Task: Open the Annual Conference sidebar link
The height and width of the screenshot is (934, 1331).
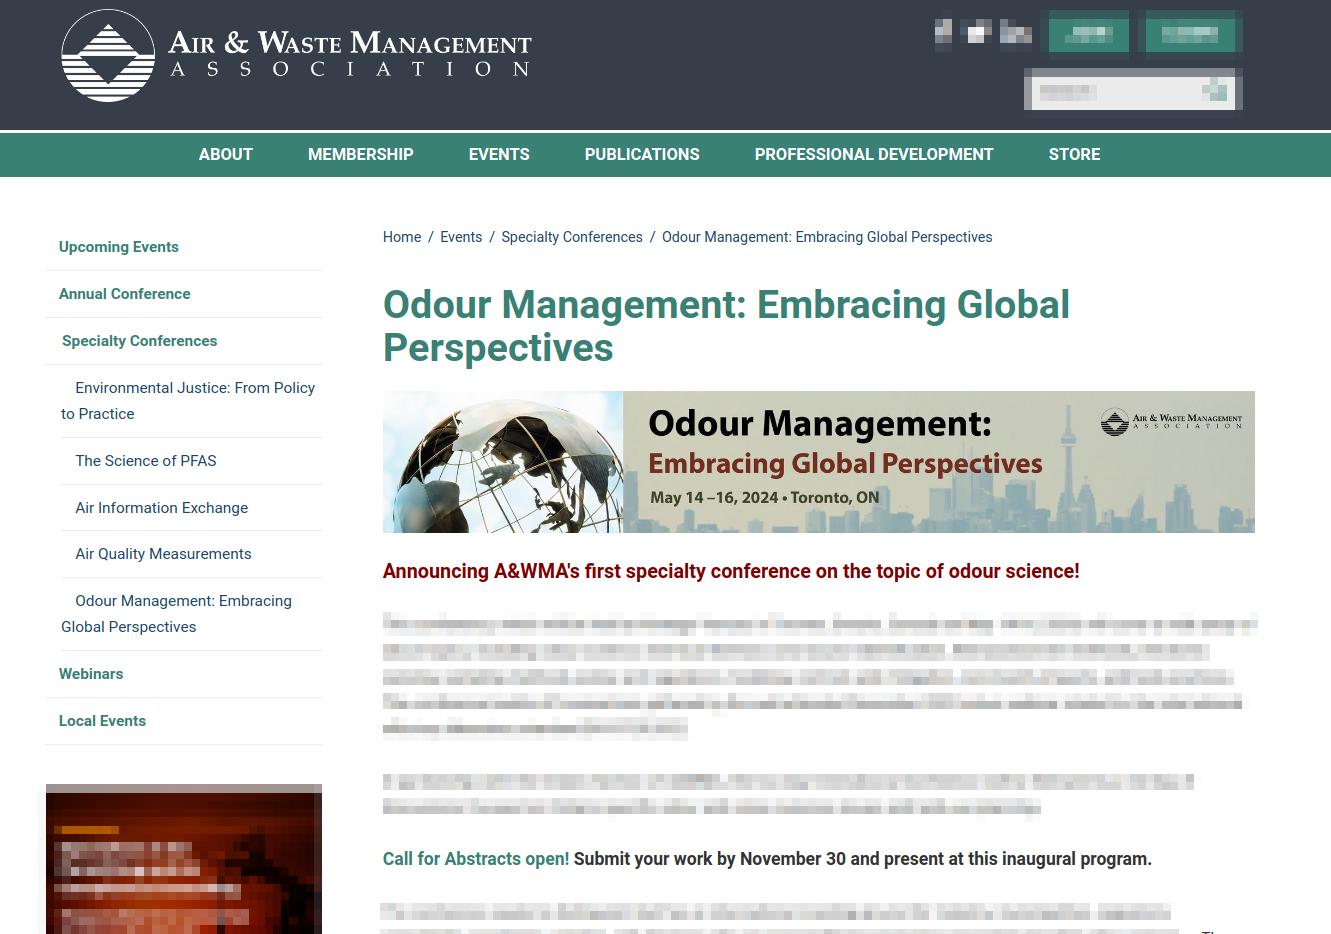Action: [125, 294]
